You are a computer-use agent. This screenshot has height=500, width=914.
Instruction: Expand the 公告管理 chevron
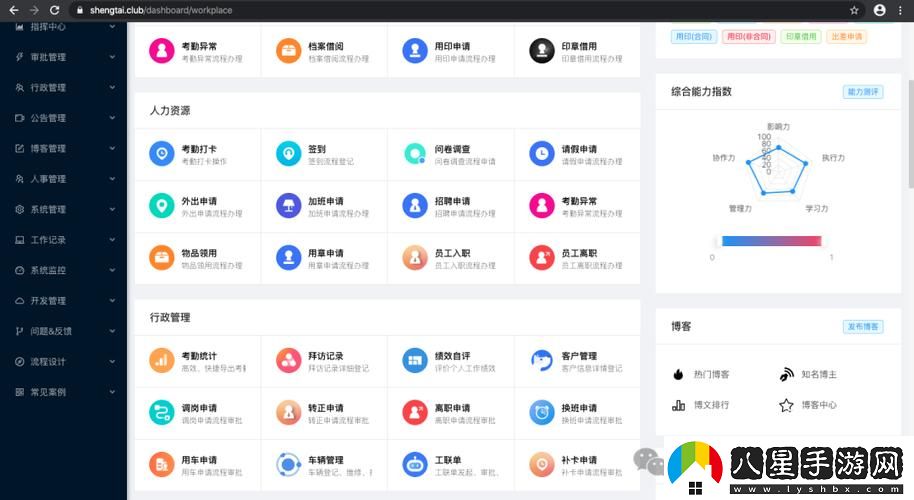tap(112, 118)
